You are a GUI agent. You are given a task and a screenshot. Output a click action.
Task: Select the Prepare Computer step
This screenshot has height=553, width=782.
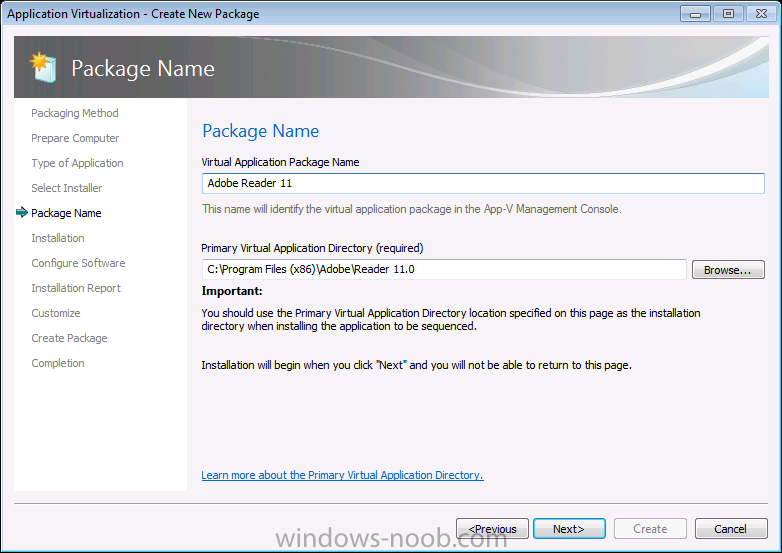75,138
